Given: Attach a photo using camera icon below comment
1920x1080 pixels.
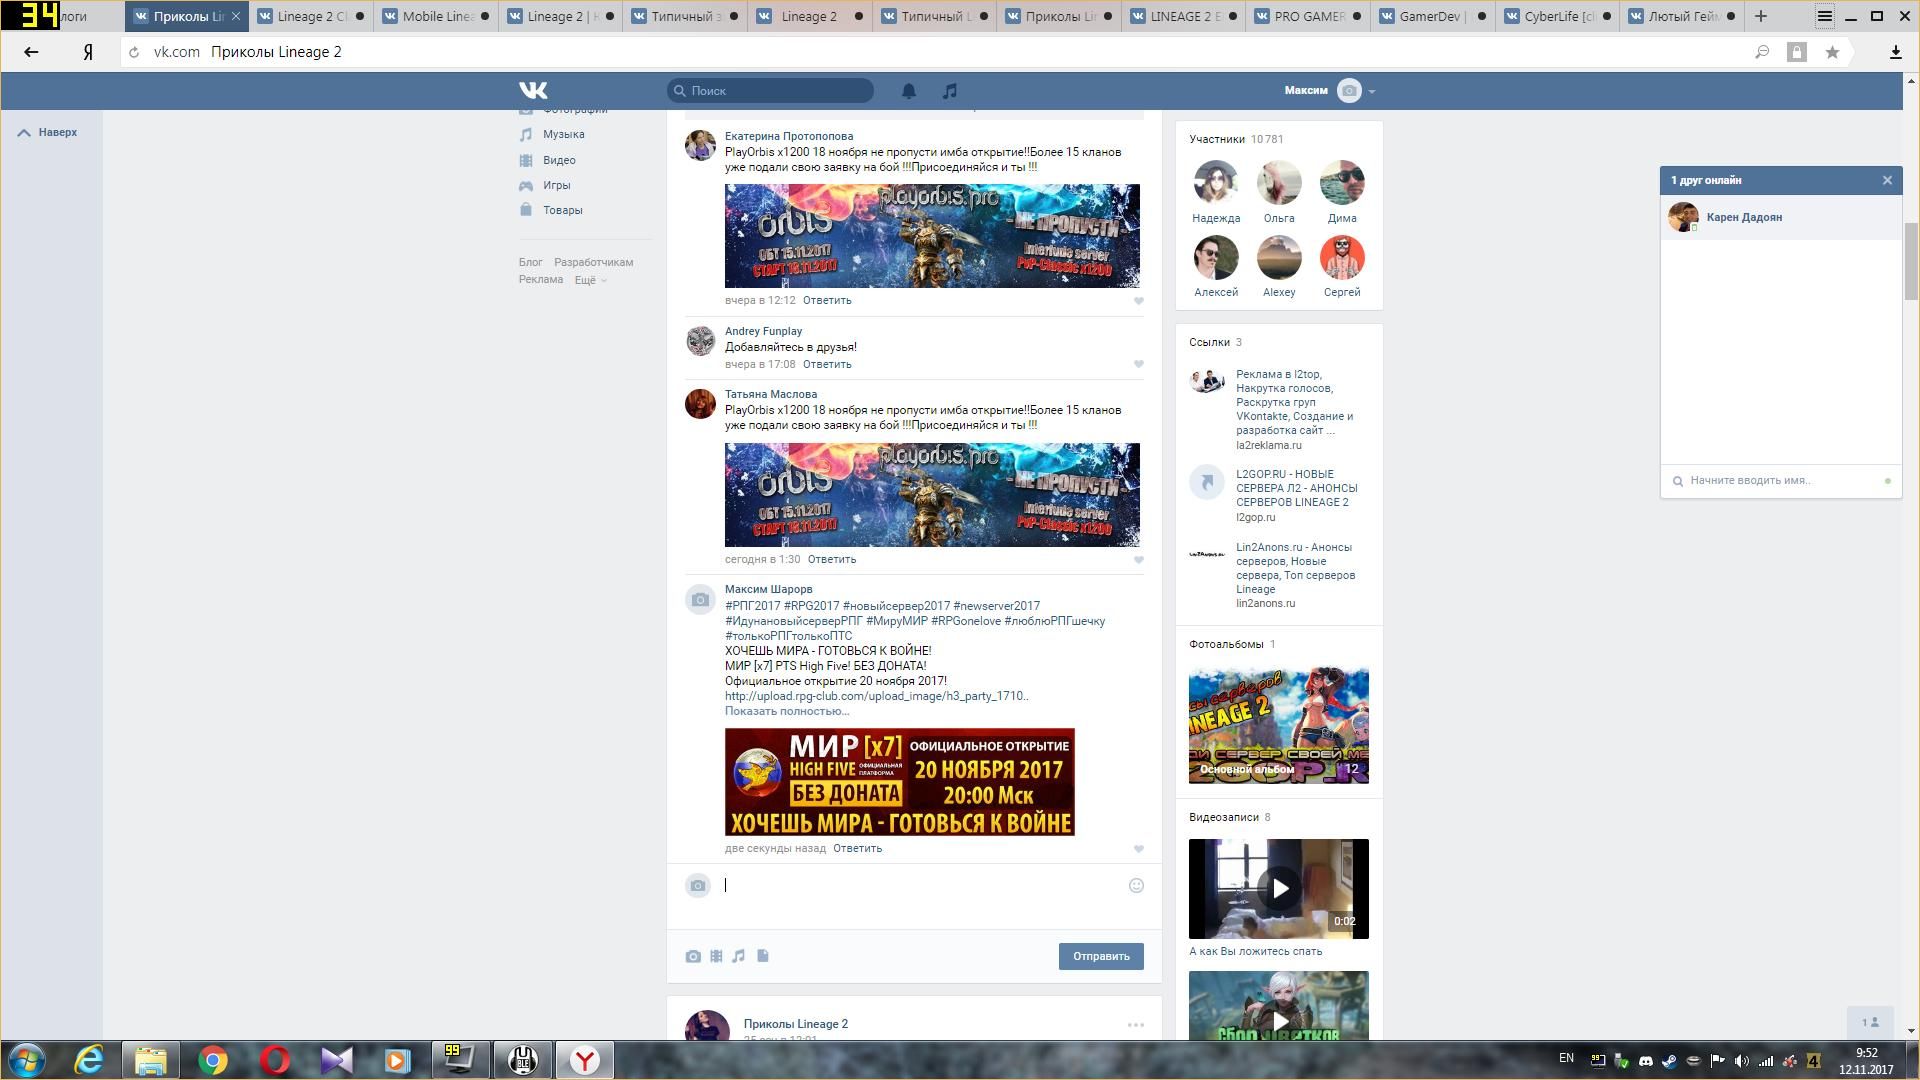Looking at the screenshot, I should pos(693,957).
